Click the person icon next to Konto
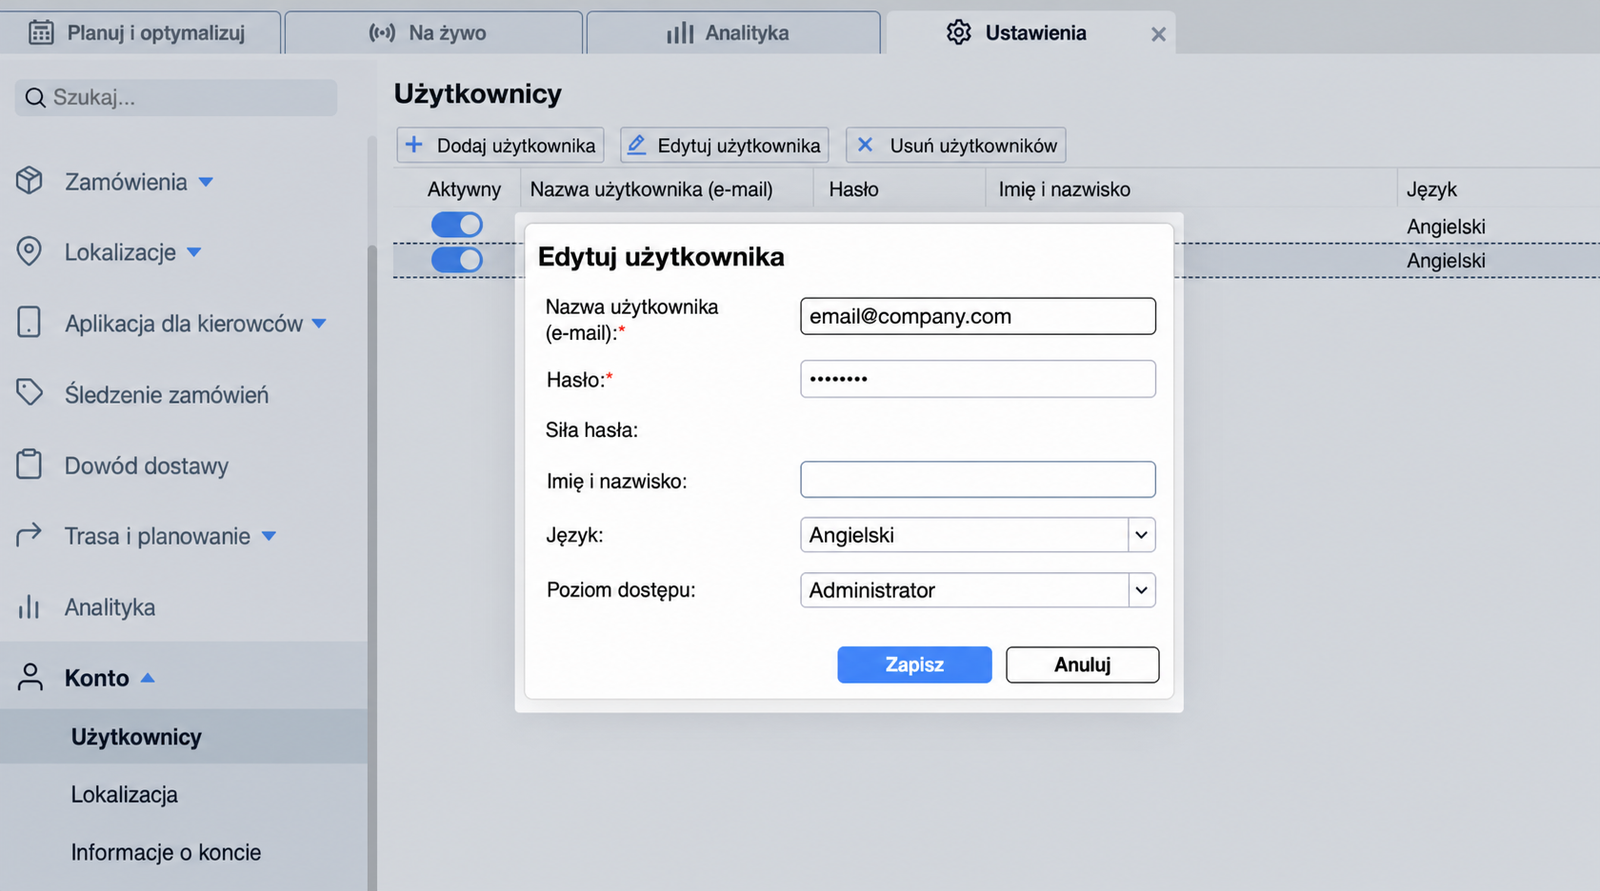Image resolution: width=1600 pixels, height=891 pixels. click(30, 677)
